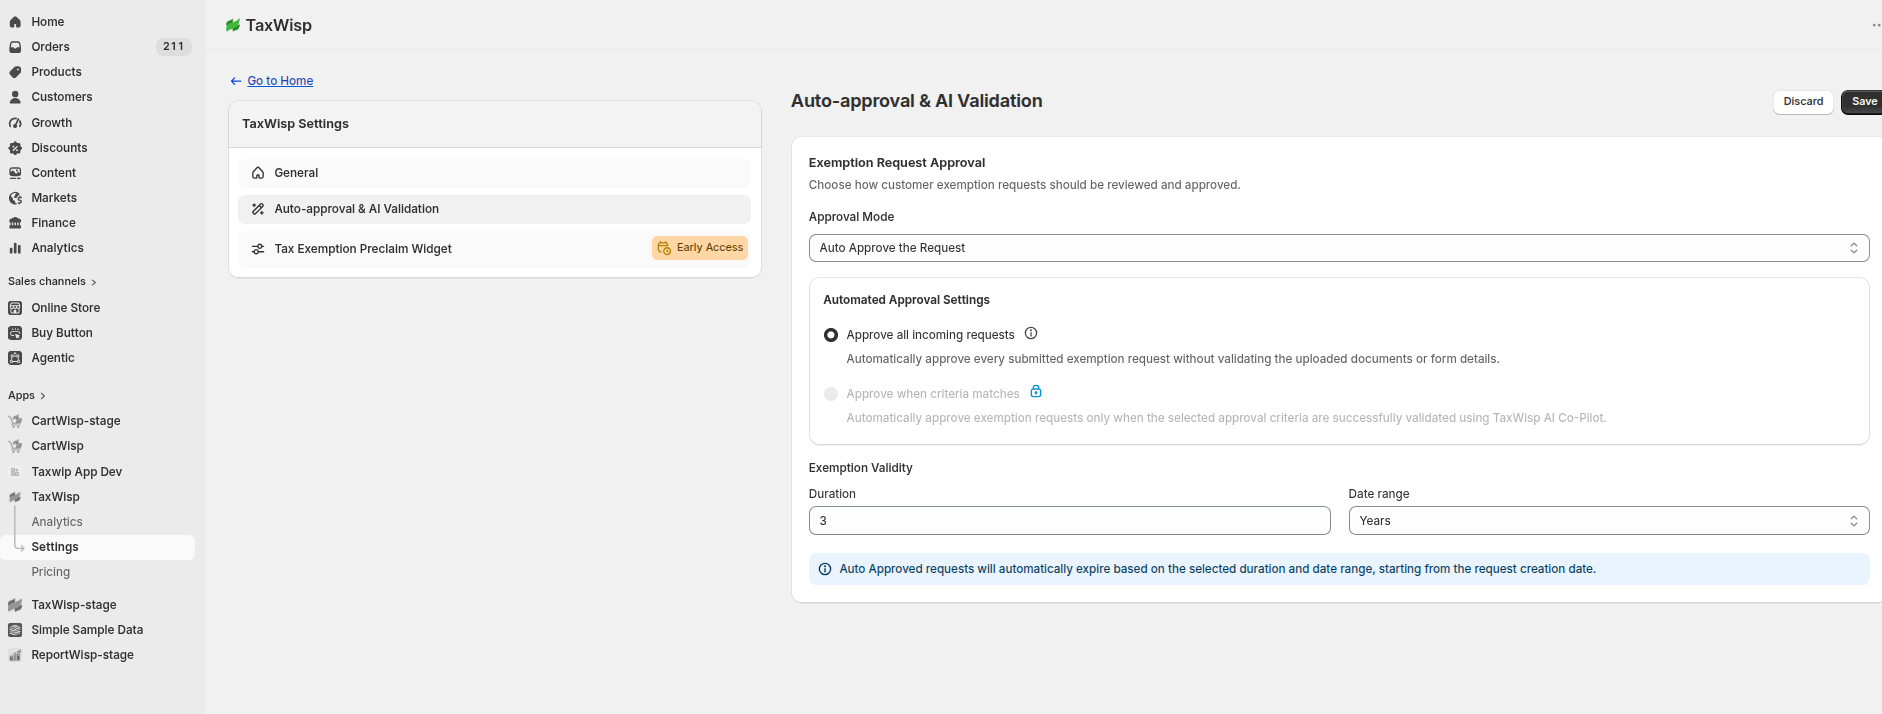Click the info icon beside Approve all incoming requests
1882x714 pixels.
1031,334
